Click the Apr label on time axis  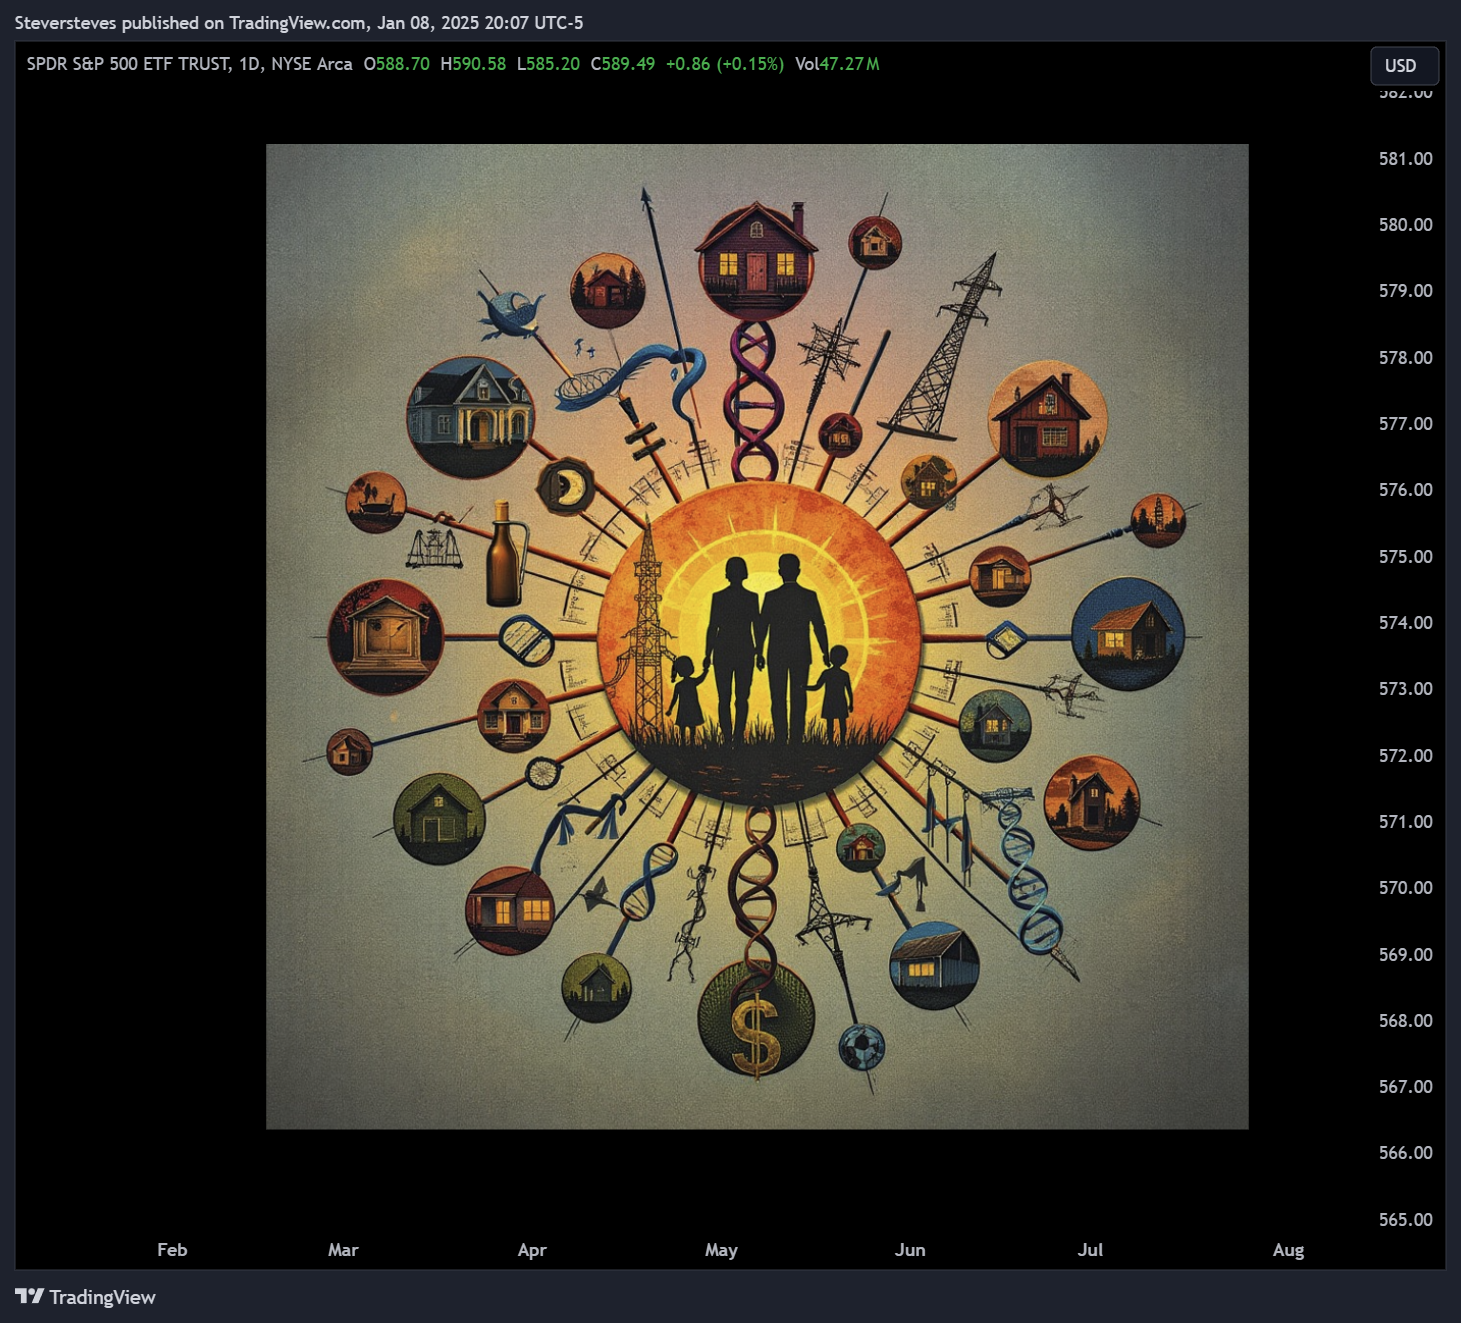click(532, 1250)
